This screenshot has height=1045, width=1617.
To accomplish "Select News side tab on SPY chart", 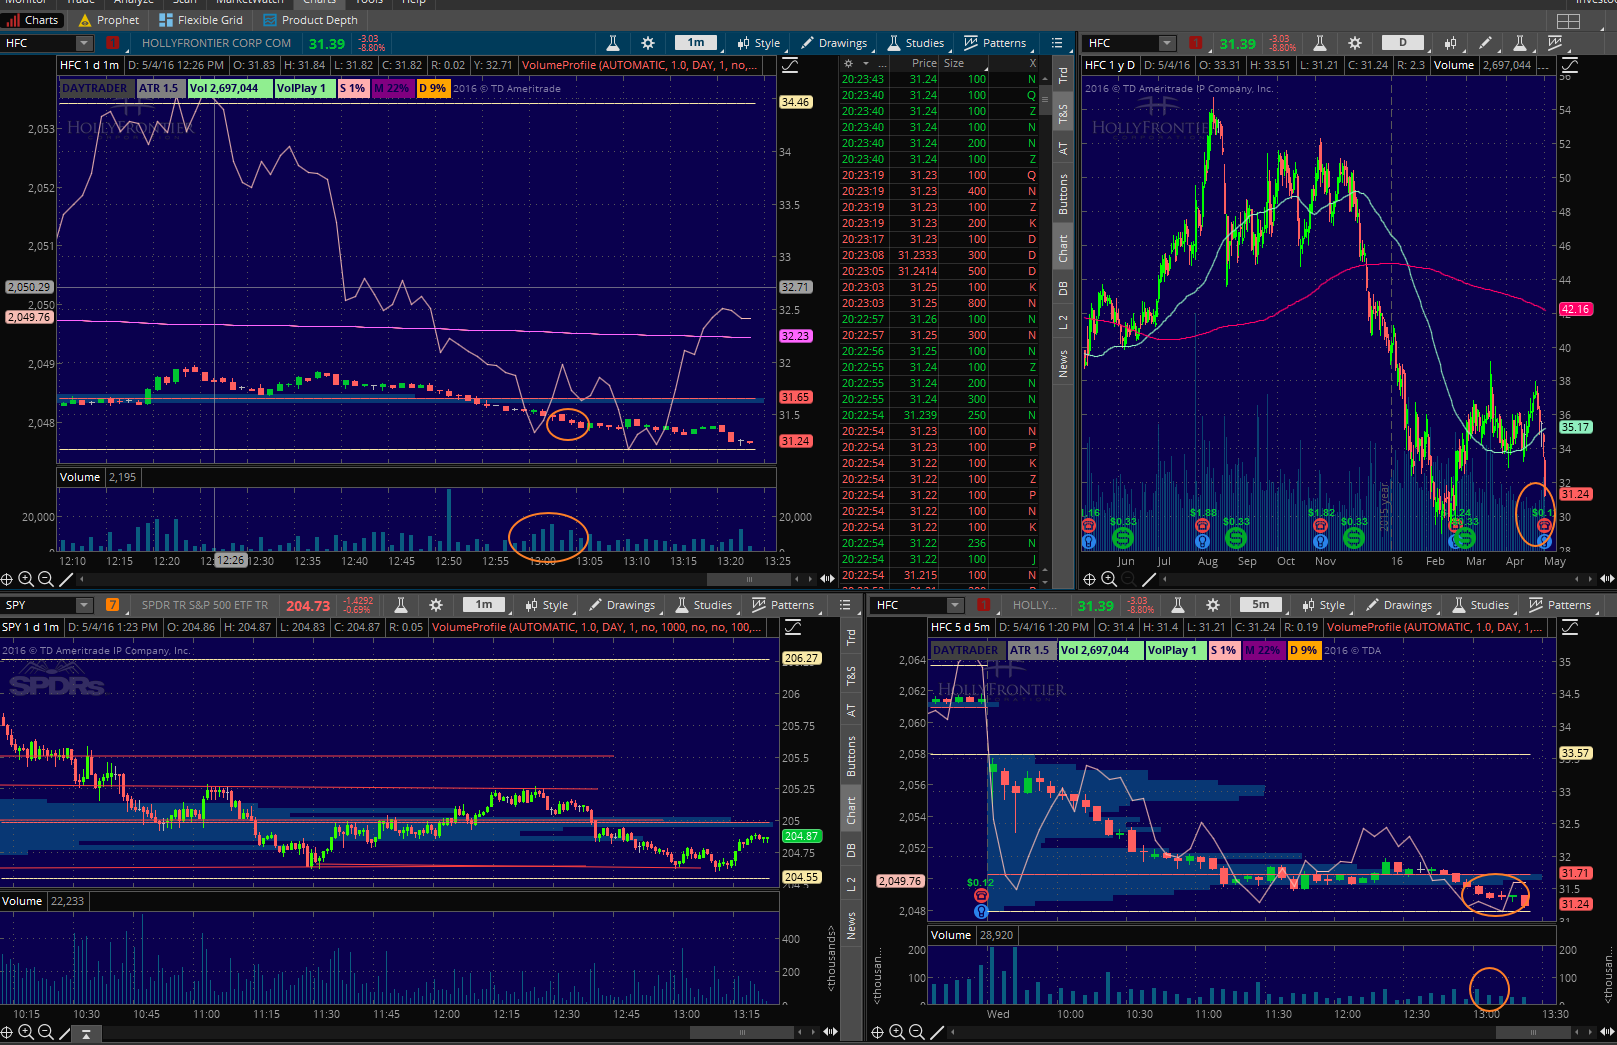I will tap(851, 925).
